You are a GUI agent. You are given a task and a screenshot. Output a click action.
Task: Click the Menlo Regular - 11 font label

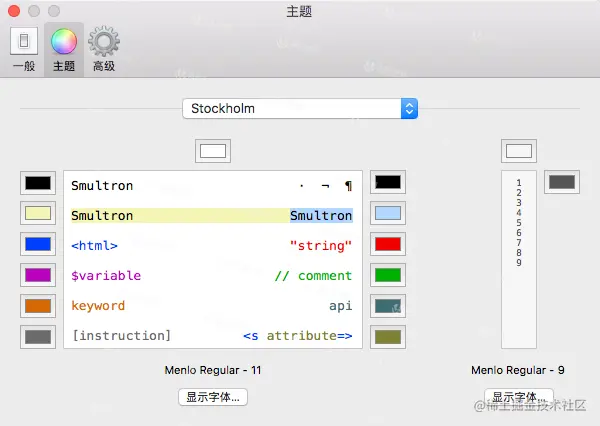coord(213,370)
